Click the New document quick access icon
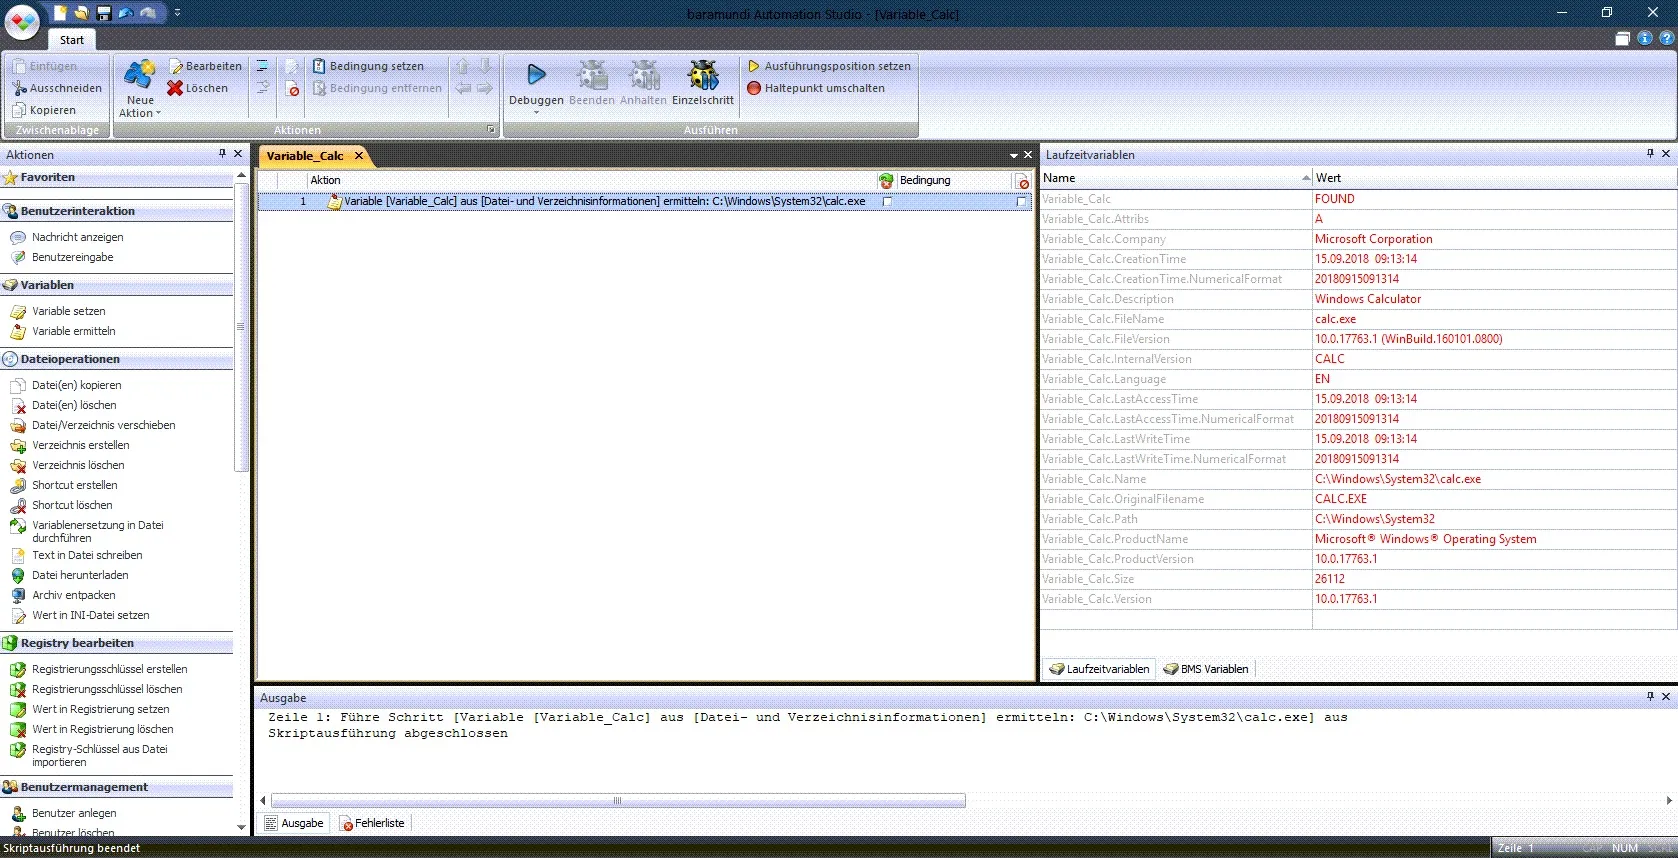This screenshot has width=1678, height=858. pos(60,13)
